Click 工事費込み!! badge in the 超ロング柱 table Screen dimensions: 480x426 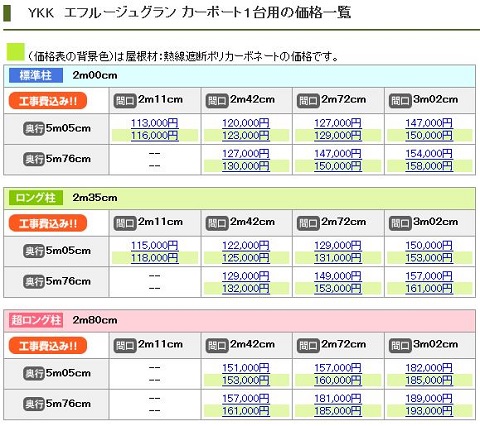[x=48, y=345]
